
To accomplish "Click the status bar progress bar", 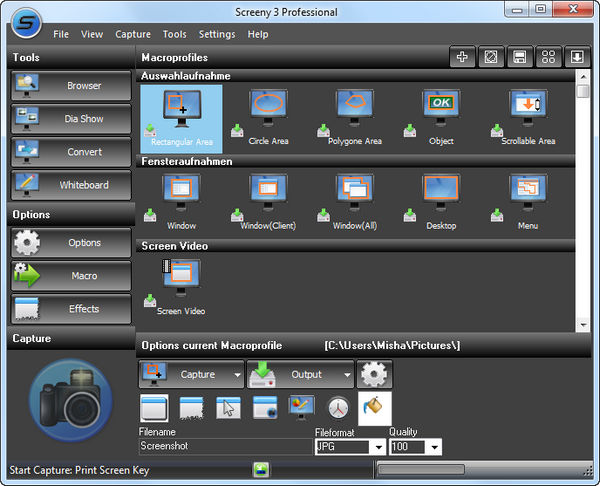I will 421,470.
